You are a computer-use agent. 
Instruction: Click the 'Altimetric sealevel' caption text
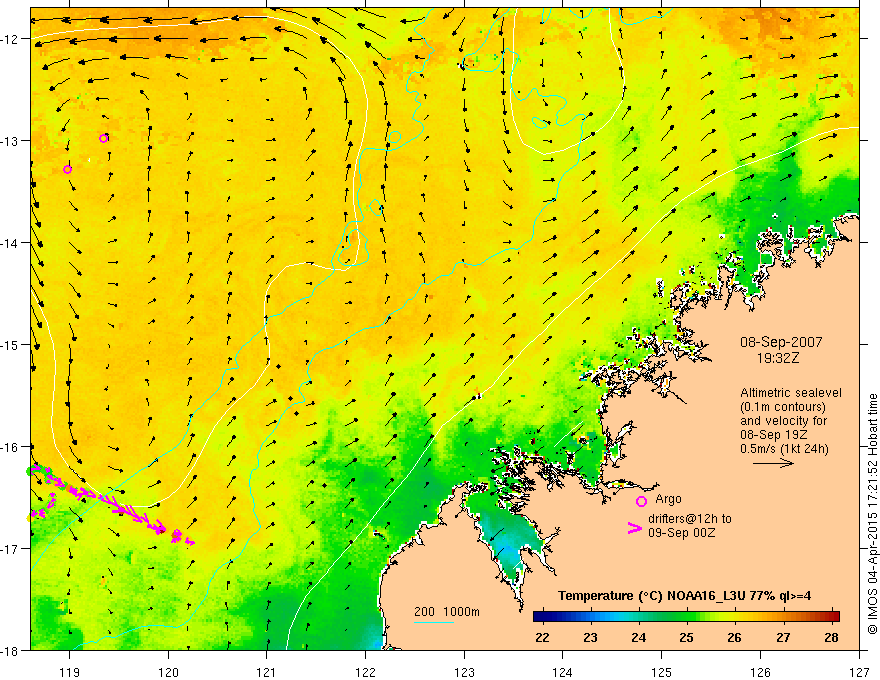[791, 393]
